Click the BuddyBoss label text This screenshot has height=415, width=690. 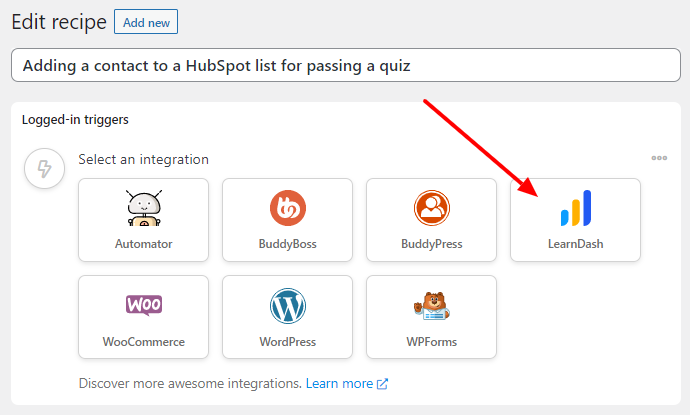(x=288, y=244)
